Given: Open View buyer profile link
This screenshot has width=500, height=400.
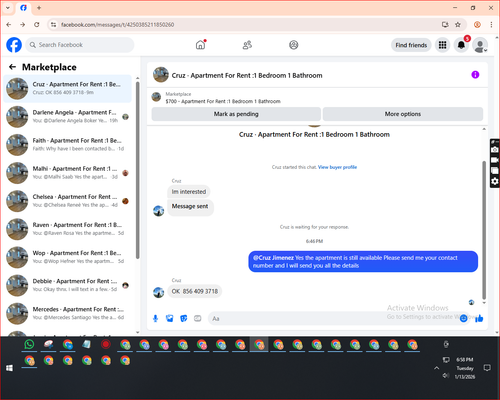Looking at the screenshot, I should coord(337,167).
